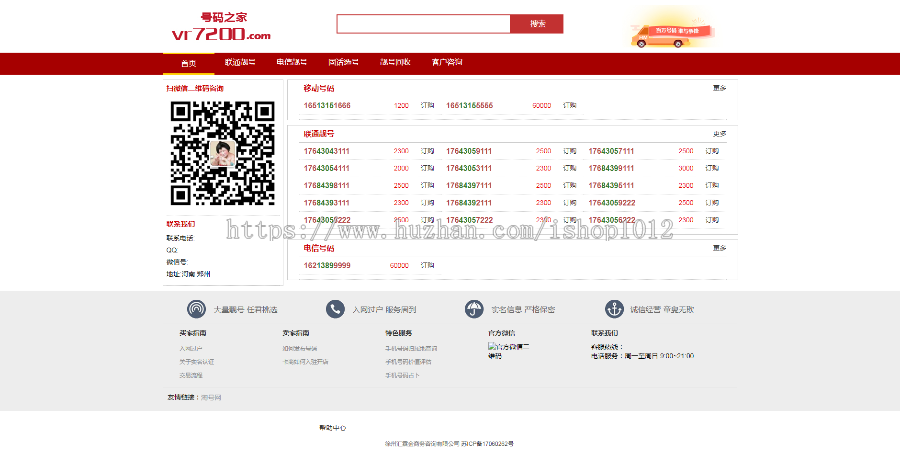The width and height of the screenshot is (900, 455).
Task: Click the QR code image
Action: coord(223,153)
